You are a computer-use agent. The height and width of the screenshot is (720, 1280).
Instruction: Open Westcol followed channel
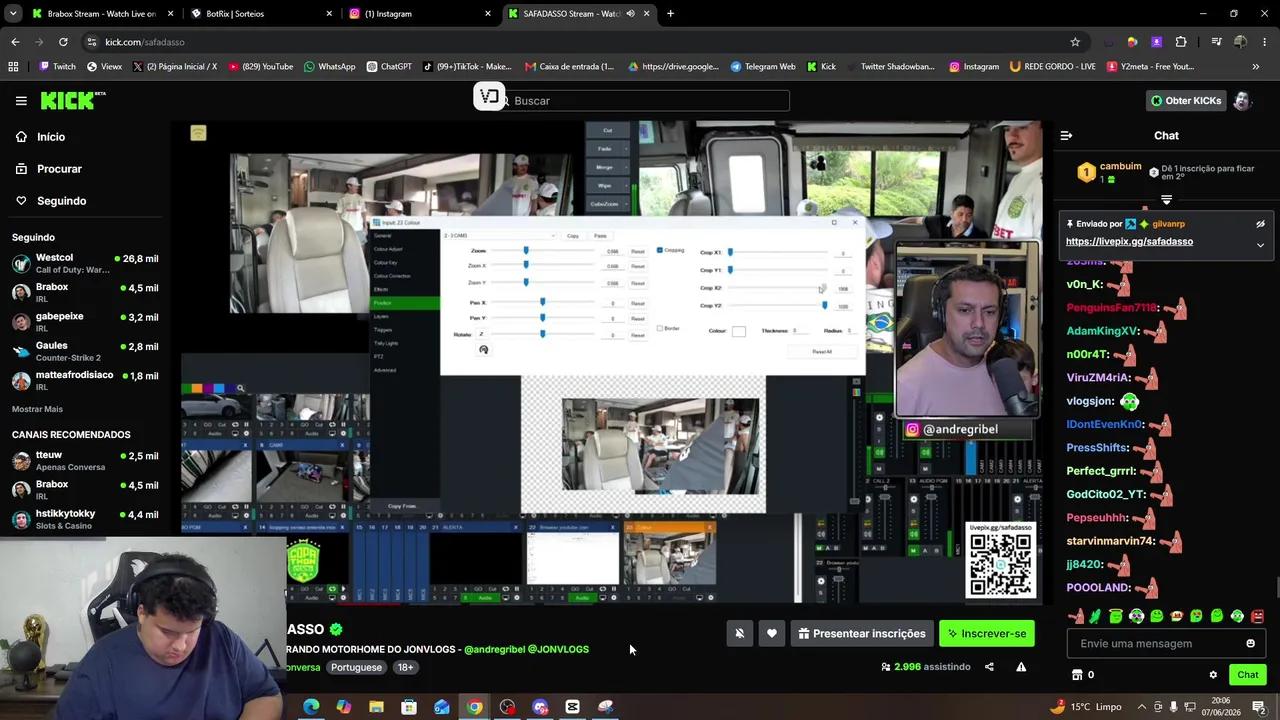tap(85, 263)
